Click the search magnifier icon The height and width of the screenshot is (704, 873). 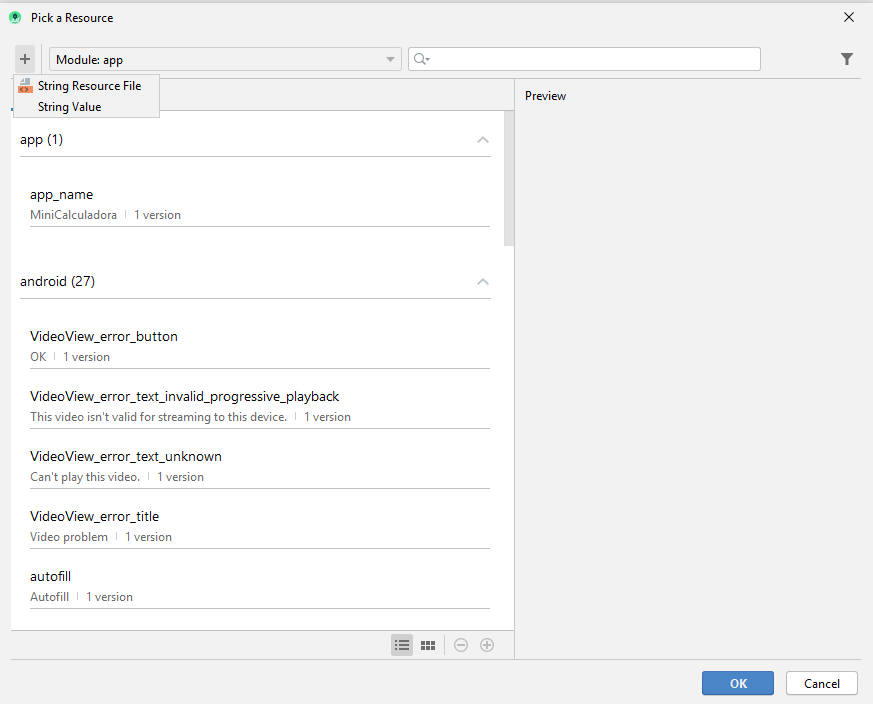click(421, 59)
